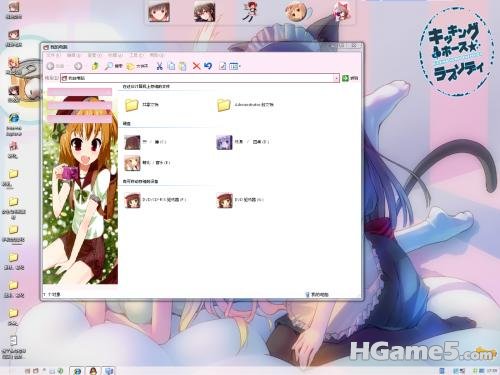Click the Internet Explorer taskbar button
500x375 pixels.
77,371
